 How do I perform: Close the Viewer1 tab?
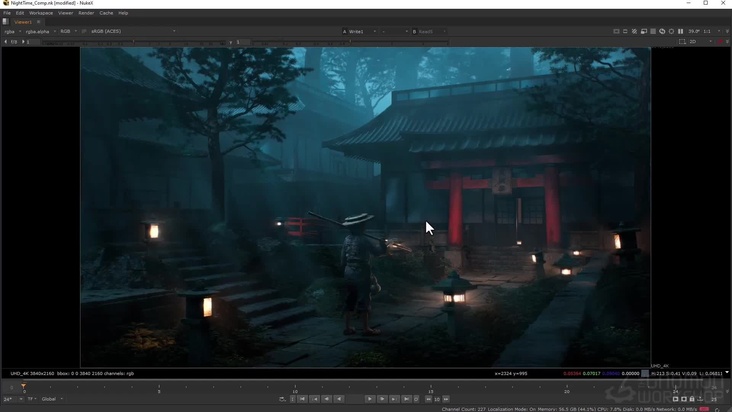(x=39, y=22)
